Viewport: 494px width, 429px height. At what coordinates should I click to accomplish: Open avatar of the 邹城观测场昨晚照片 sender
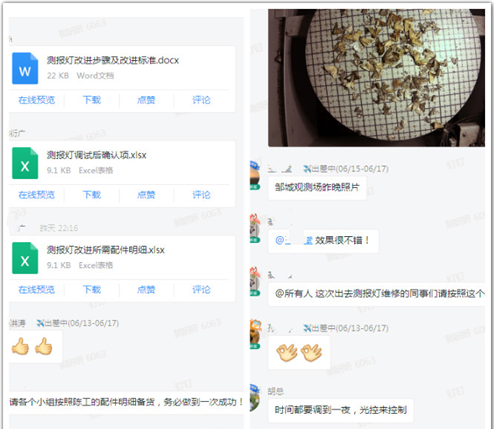click(255, 175)
